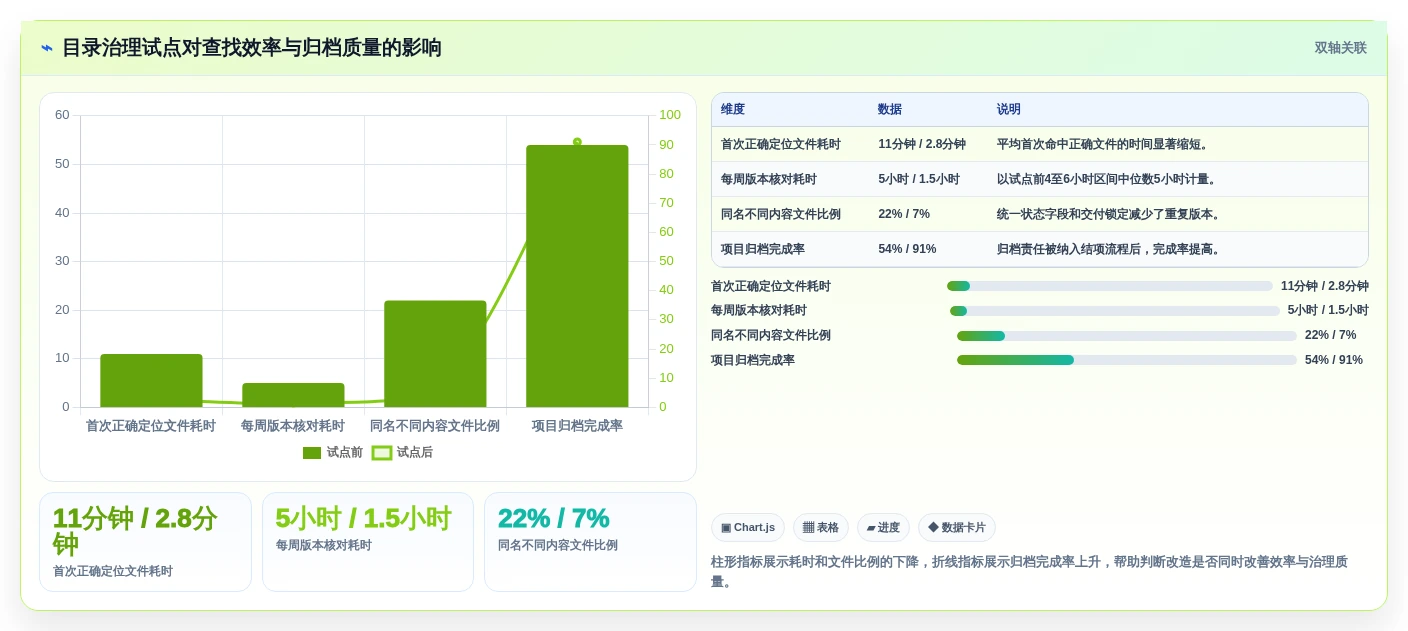Open the 22% / 7% data card
Image resolution: width=1408 pixels, height=631 pixels.
pos(590,542)
